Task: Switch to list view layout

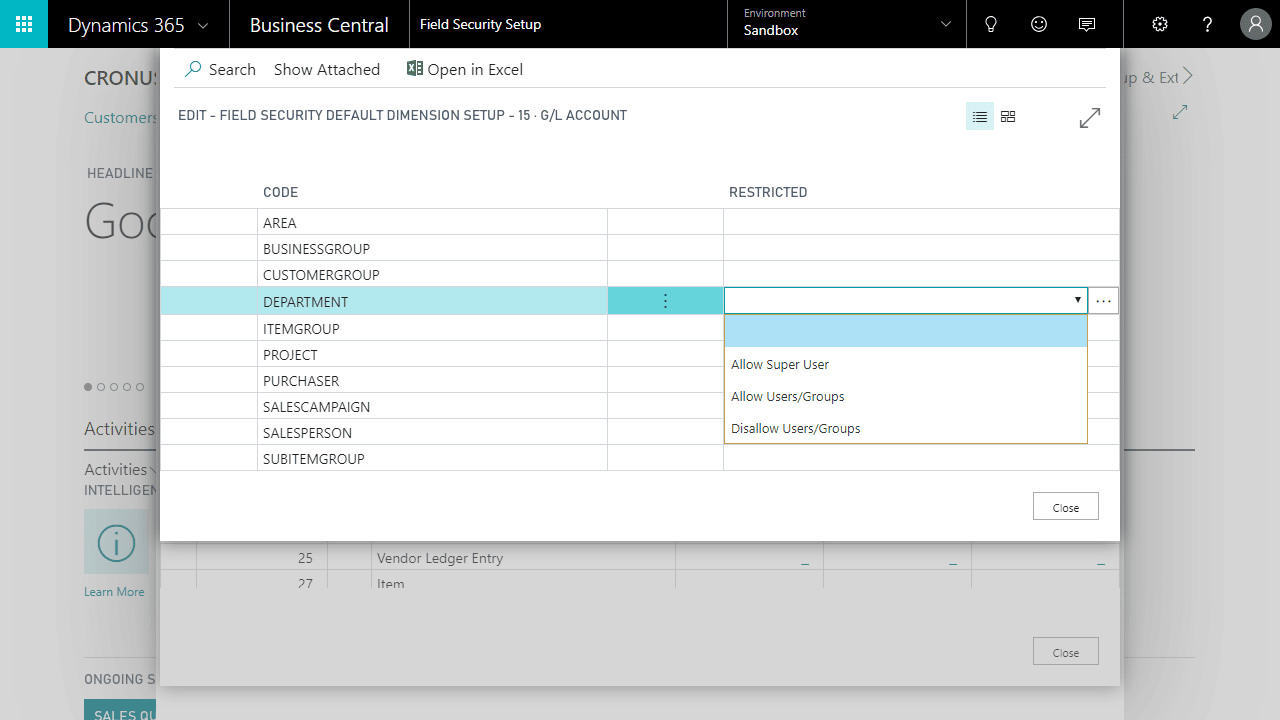Action: click(980, 117)
